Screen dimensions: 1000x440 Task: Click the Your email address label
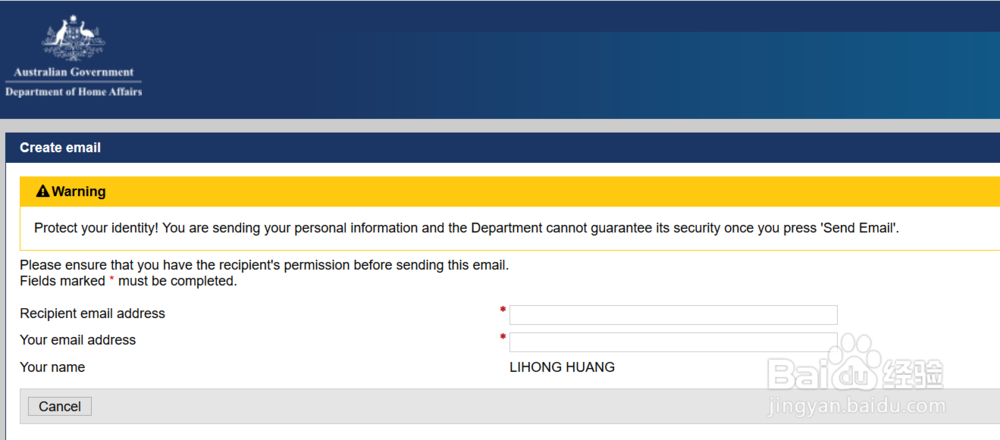point(78,341)
